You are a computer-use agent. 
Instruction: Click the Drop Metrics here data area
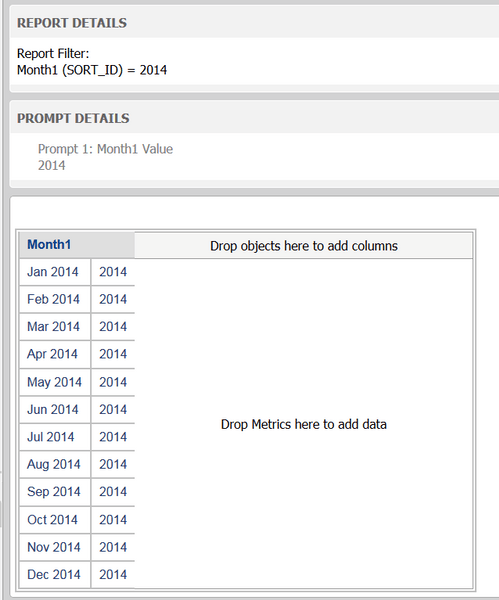click(x=304, y=424)
